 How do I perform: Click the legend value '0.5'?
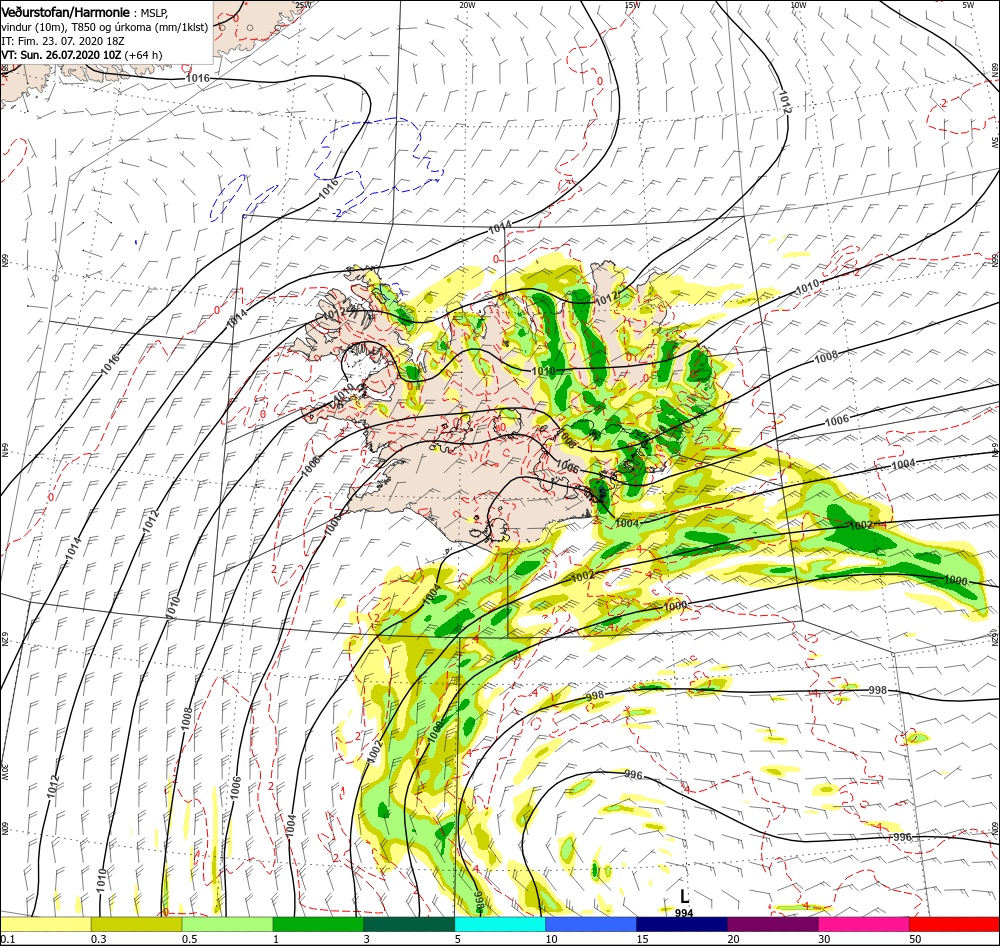click(189, 939)
